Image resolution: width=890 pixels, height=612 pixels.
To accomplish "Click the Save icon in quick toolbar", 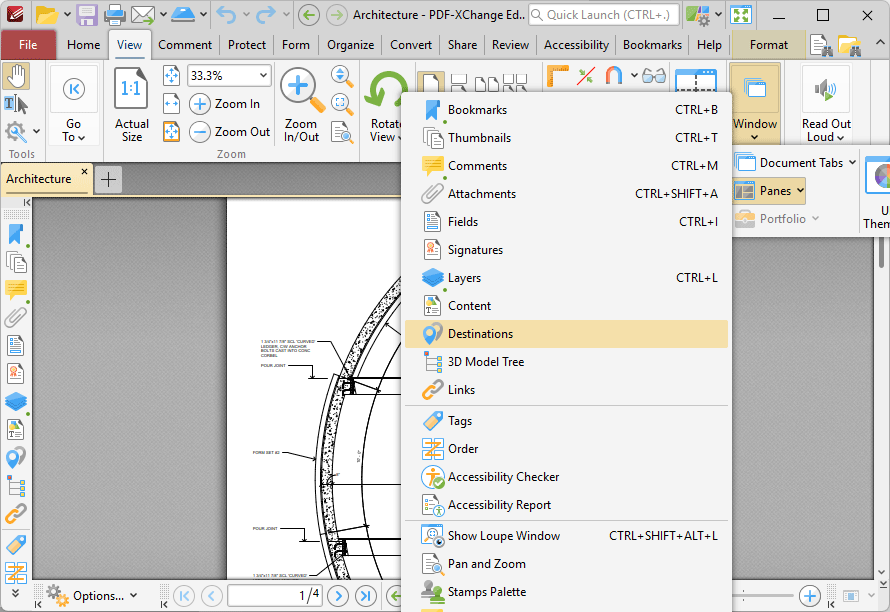I will tap(87, 15).
